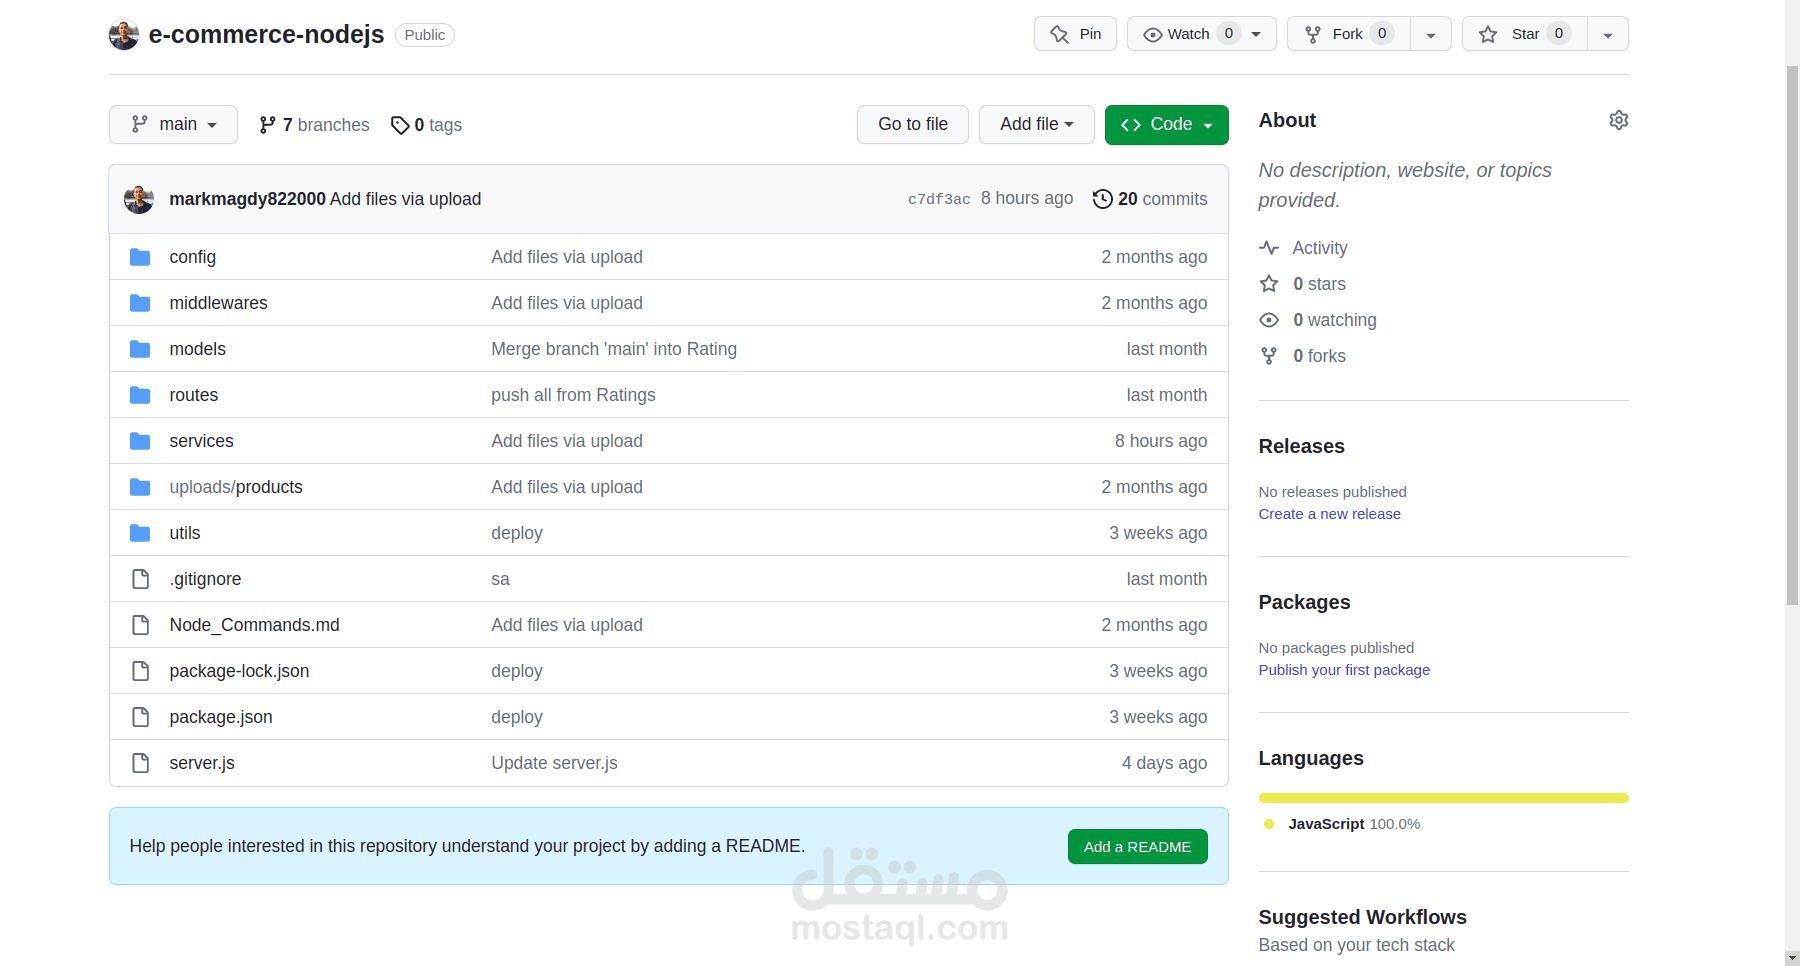Open the About settings gear

[x=1618, y=120]
